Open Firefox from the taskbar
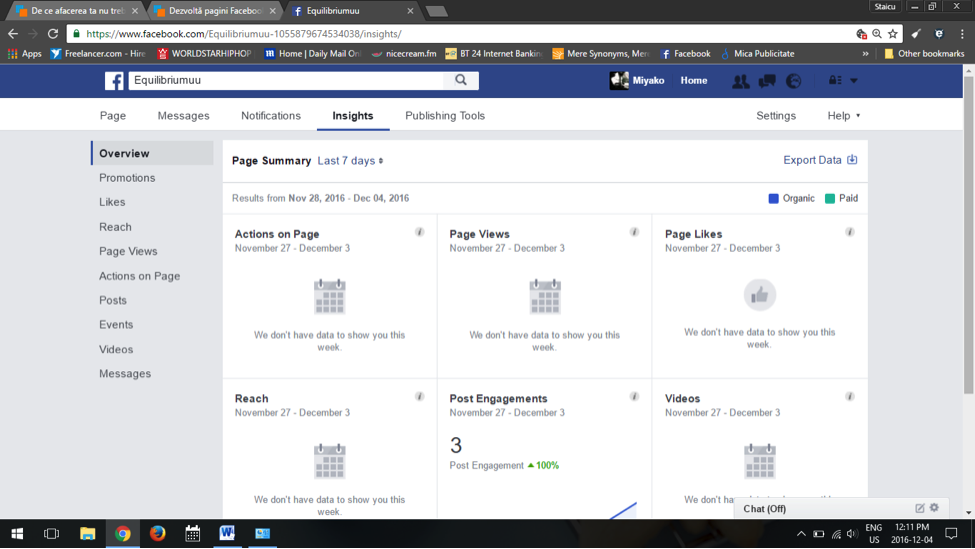Screen dimensions: 975x549 tap(157, 533)
